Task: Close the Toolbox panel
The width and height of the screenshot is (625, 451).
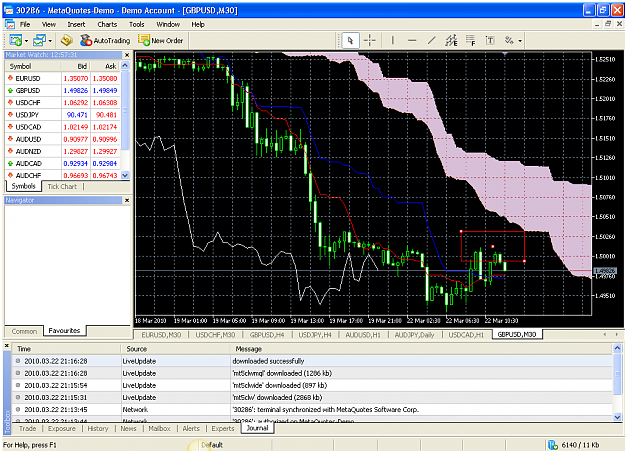Action: (x=6, y=346)
